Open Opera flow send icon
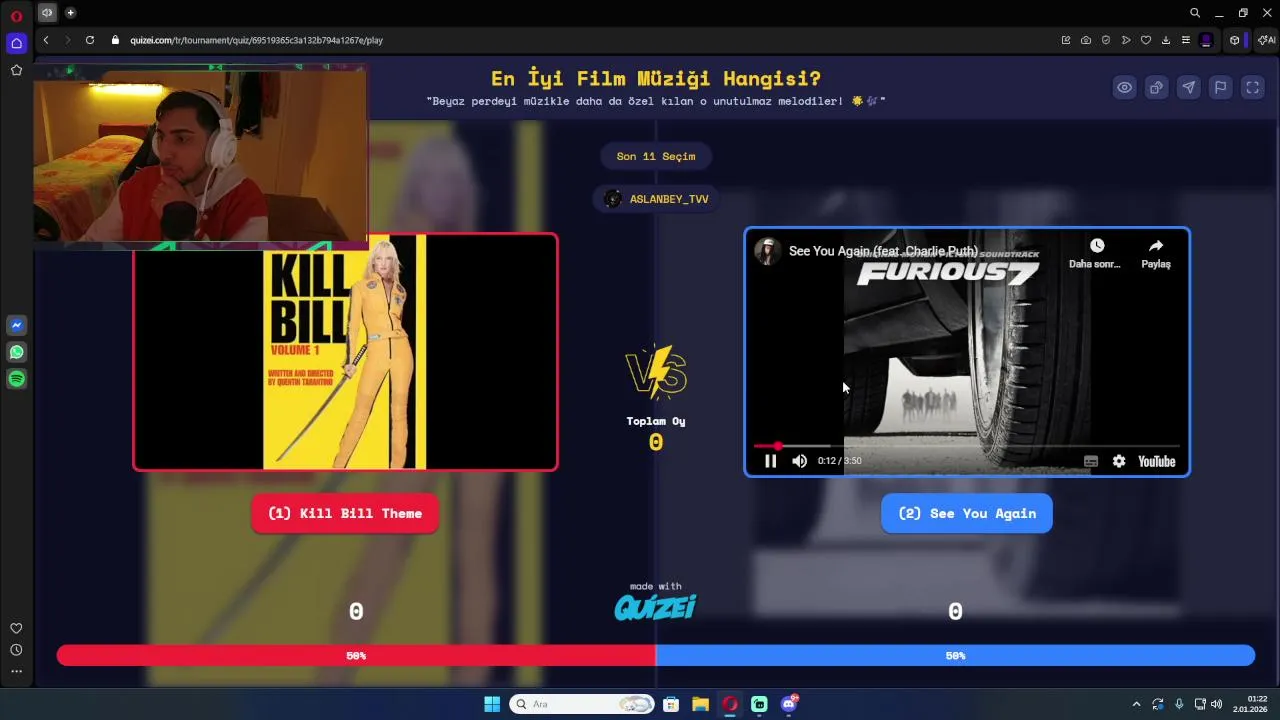 (x=1126, y=40)
